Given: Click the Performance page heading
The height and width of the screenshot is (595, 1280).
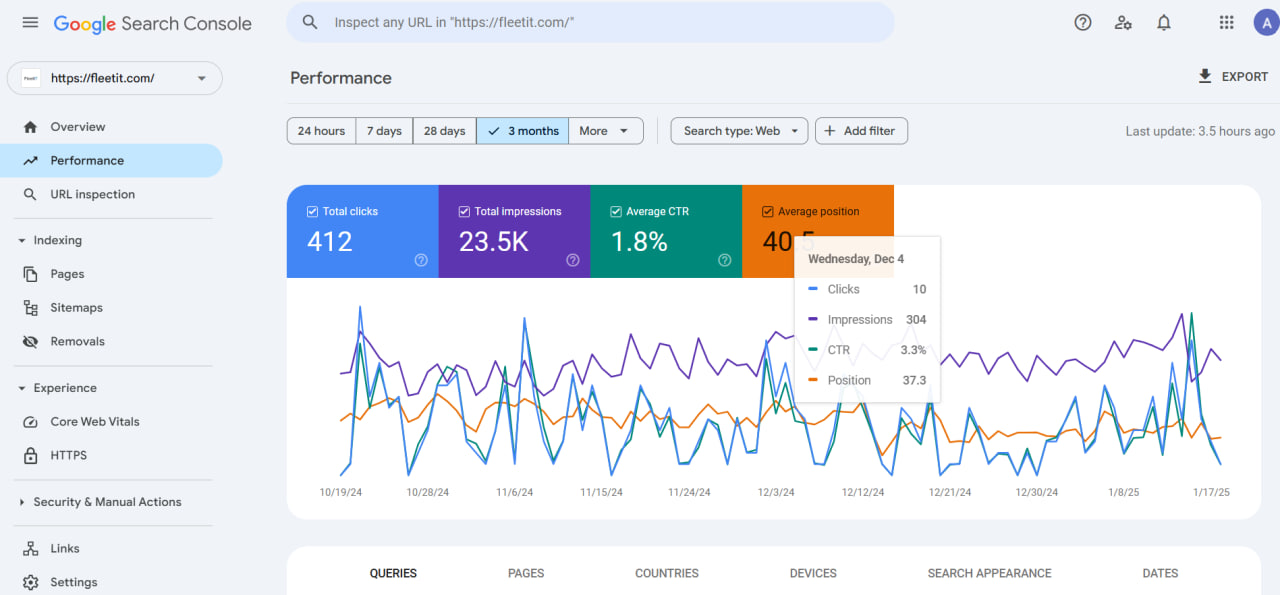Looking at the screenshot, I should click(341, 78).
